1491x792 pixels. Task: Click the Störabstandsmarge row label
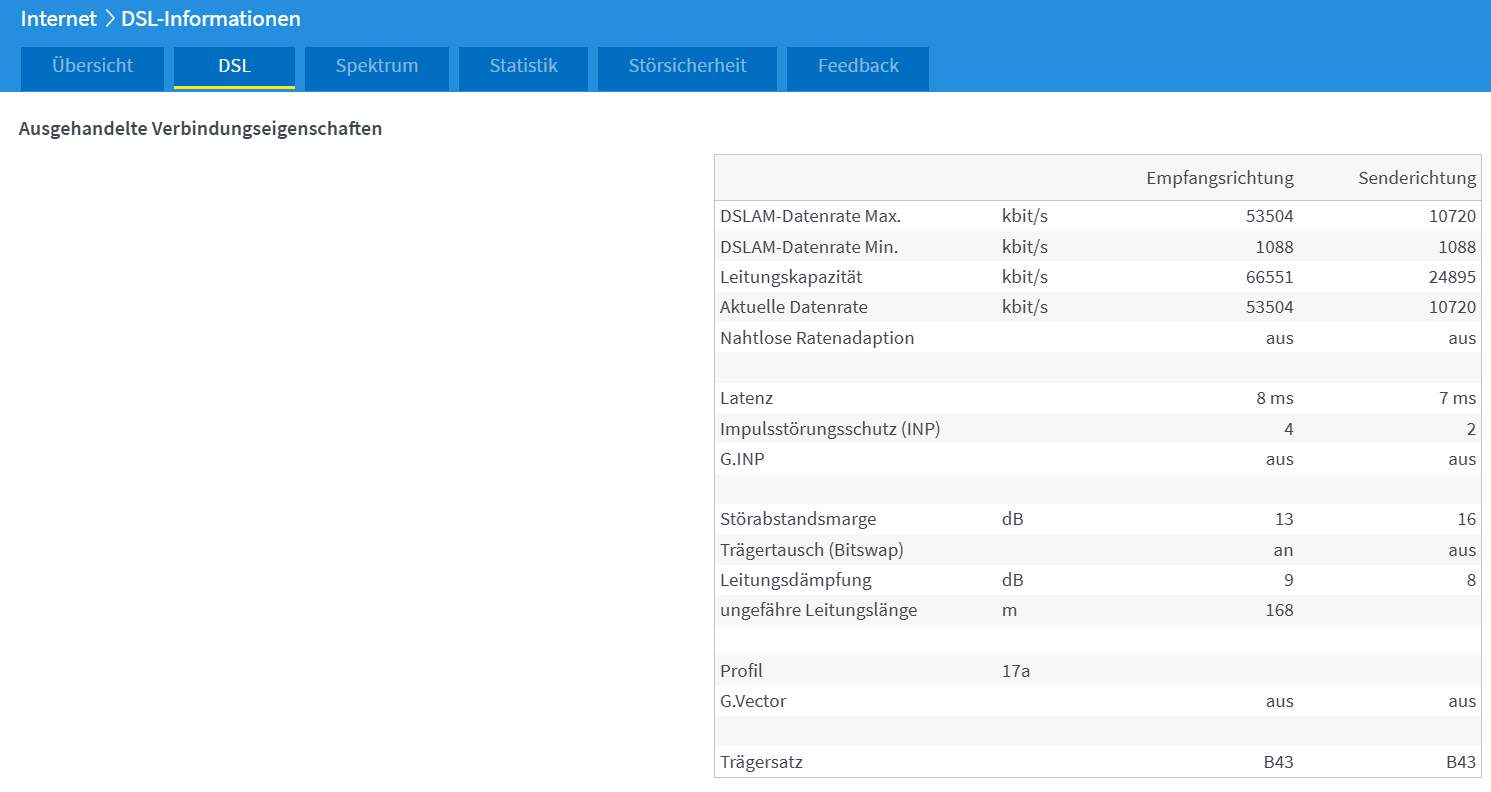798,519
